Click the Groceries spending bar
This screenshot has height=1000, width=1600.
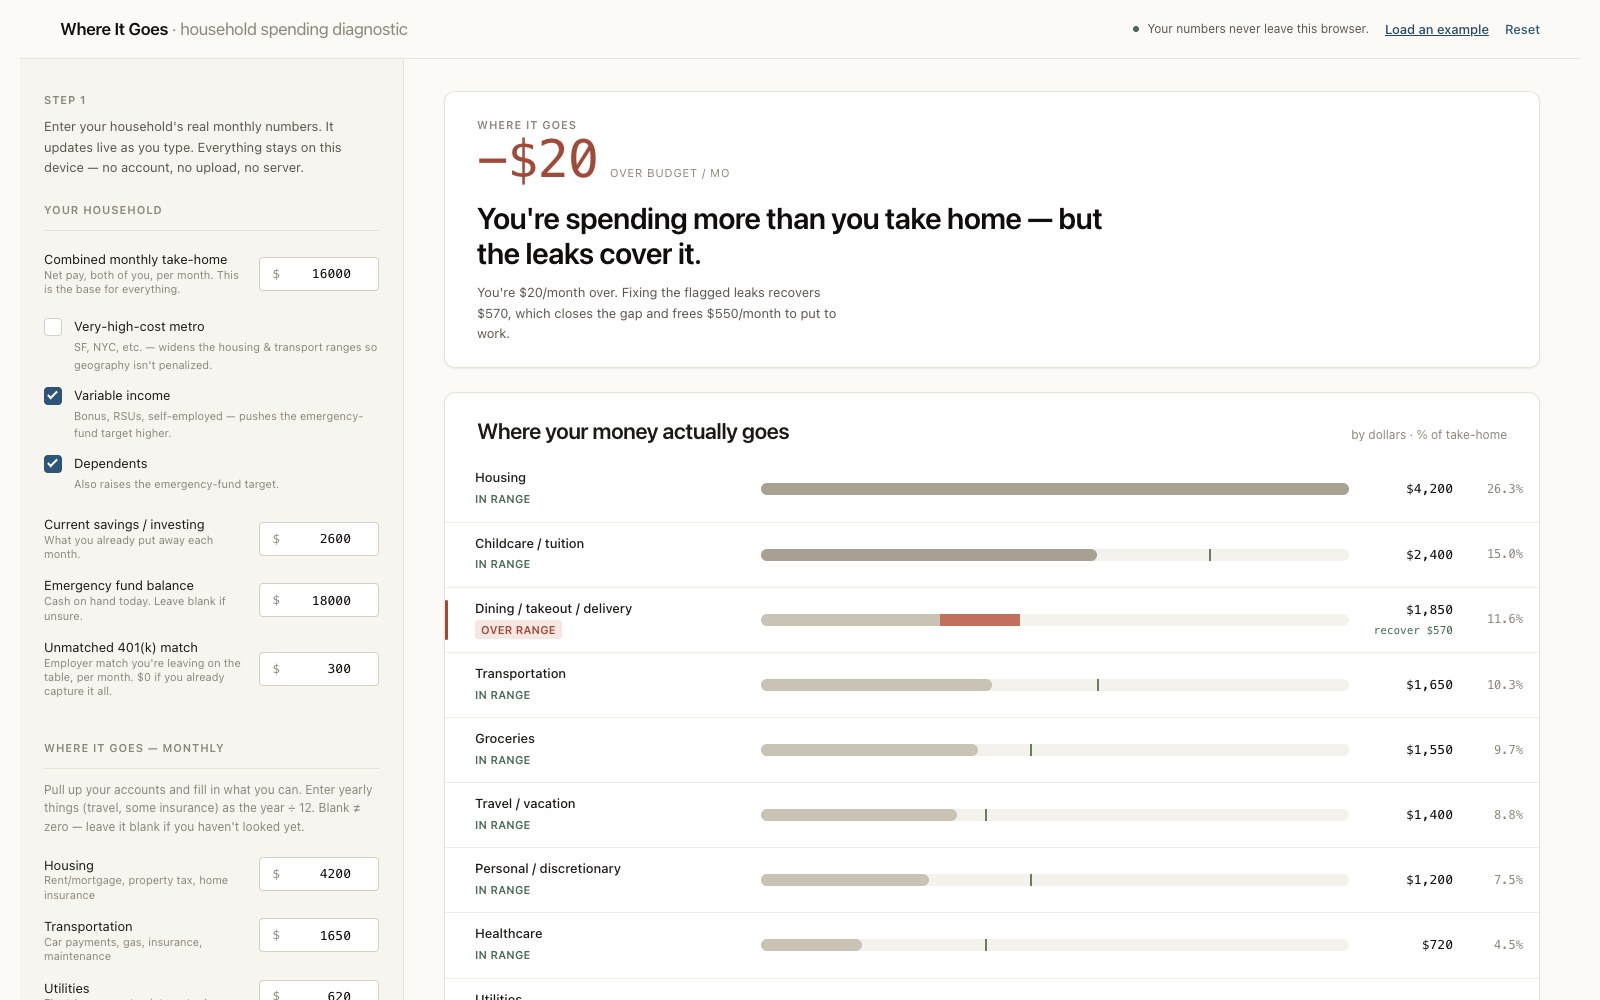click(x=1055, y=750)
